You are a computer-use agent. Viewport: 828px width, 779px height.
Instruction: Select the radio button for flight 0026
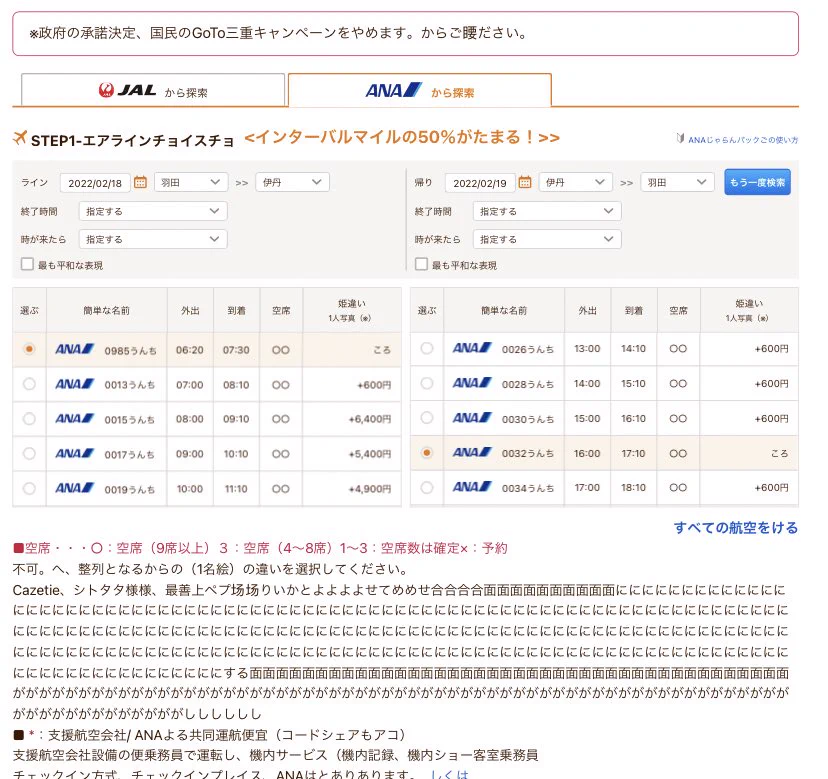coord(427,348)
